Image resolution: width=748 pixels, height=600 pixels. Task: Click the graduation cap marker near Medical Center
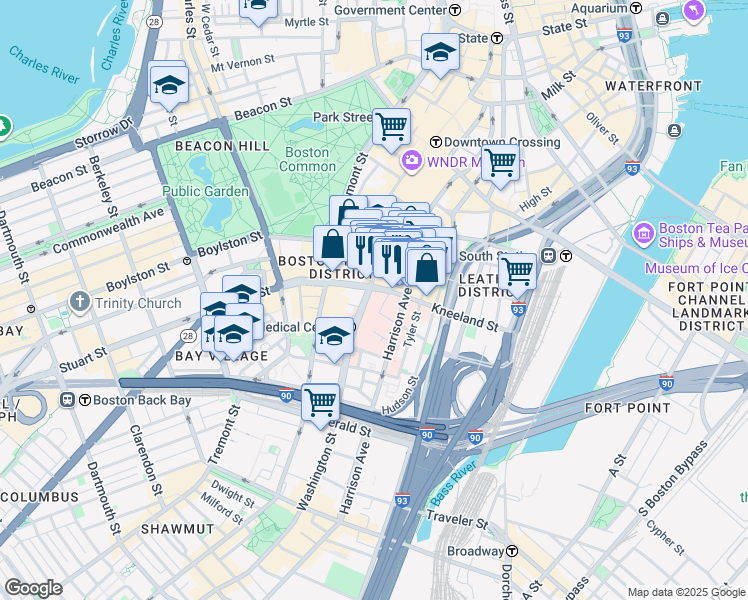[334, 337]
